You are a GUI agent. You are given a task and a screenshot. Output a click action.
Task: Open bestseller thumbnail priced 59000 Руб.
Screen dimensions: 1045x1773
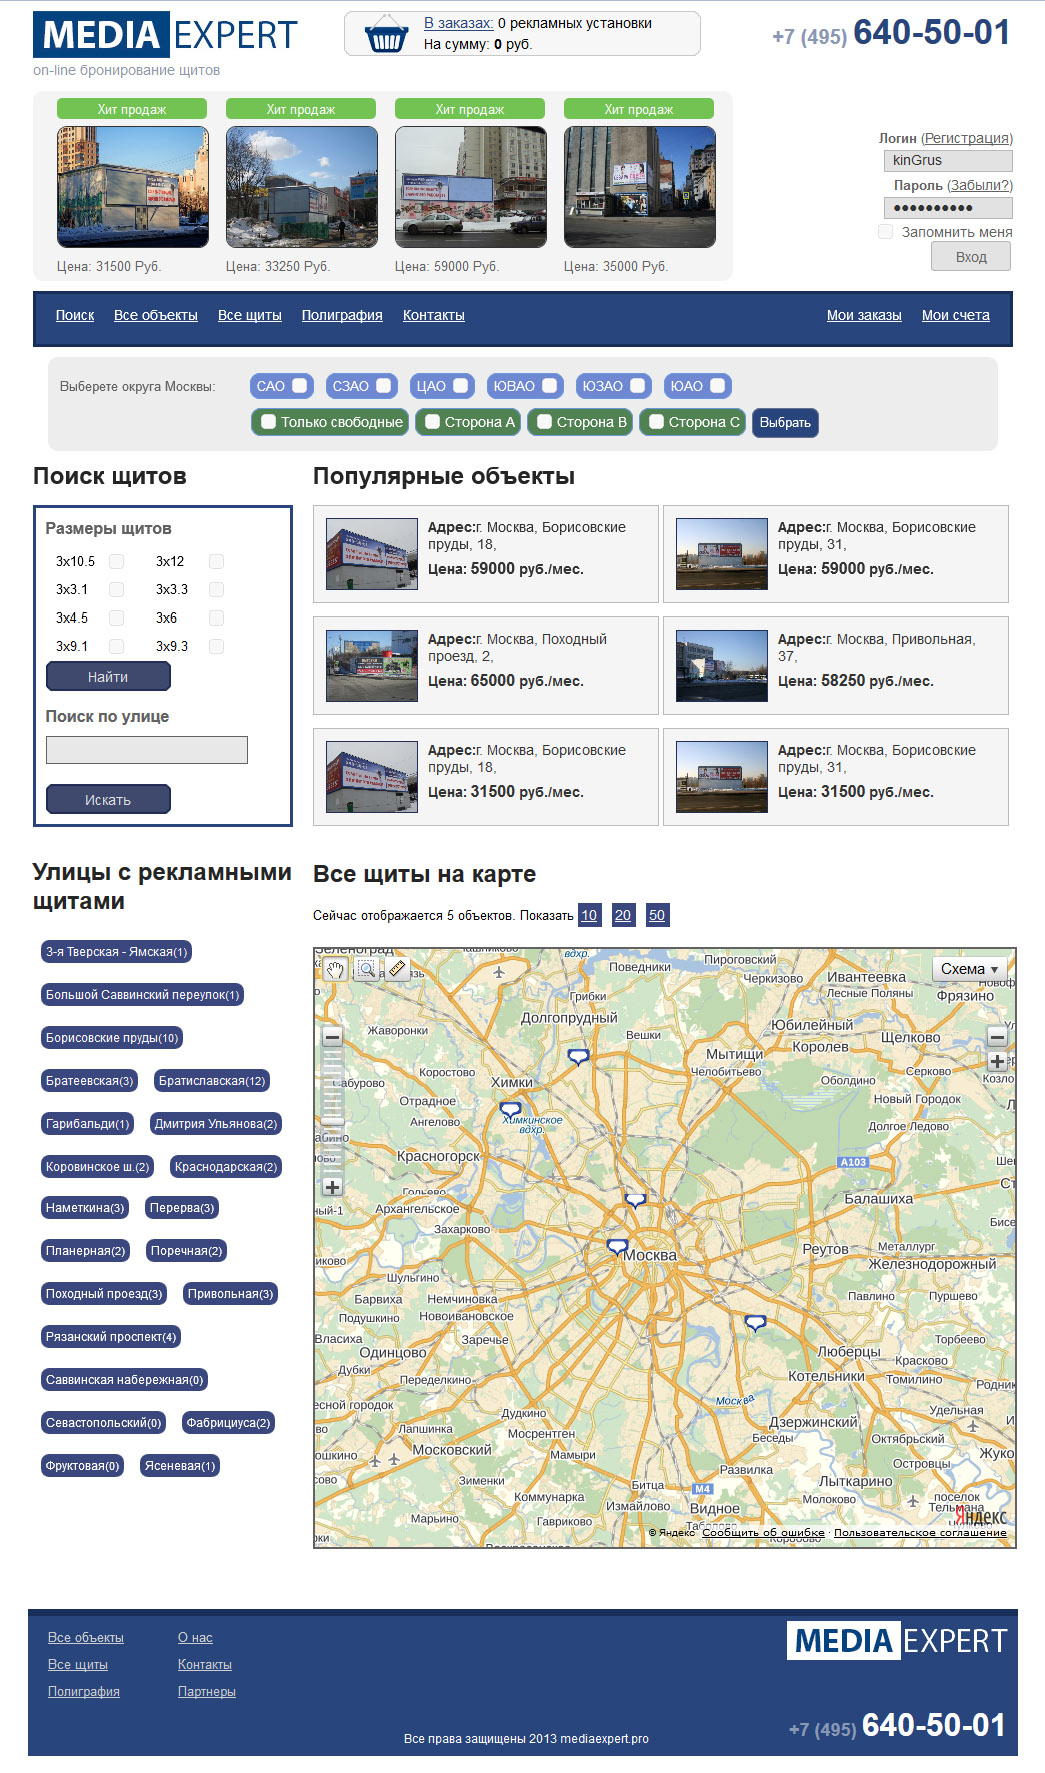click(471, 187)
